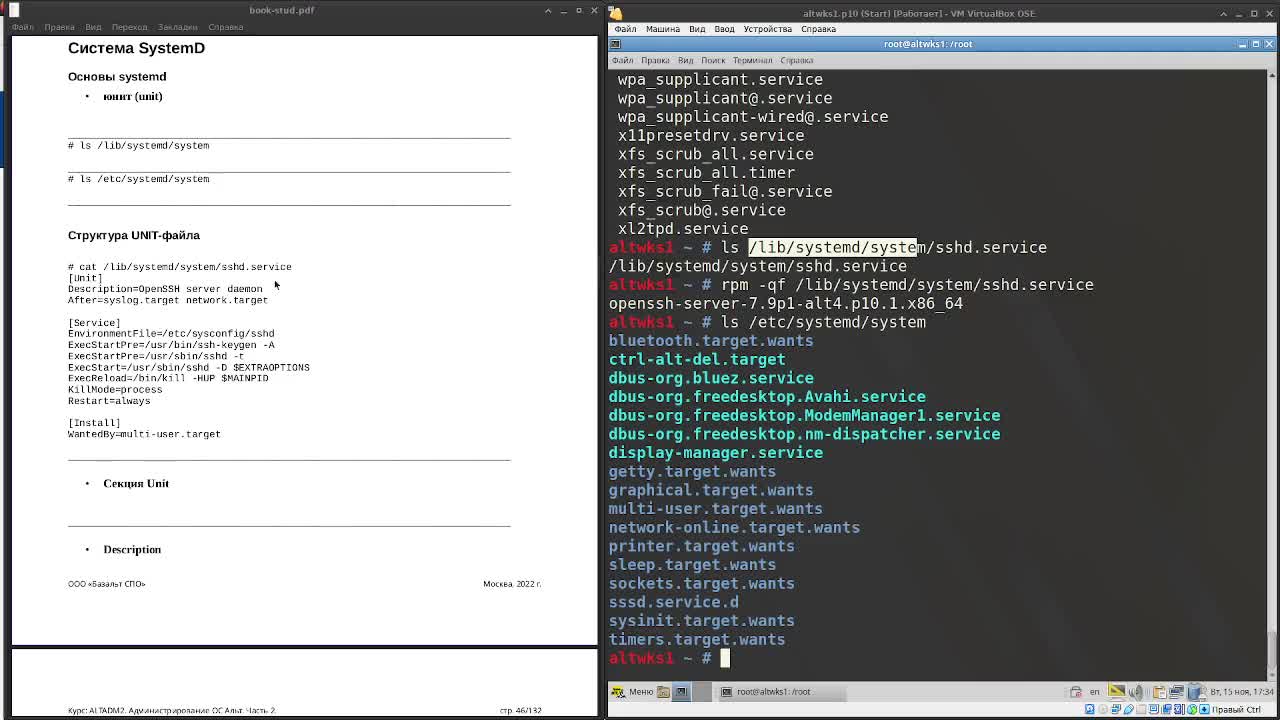Open the Вид menu in PDF viewer
The width and height of the screenshot is (1280, 720).
coord(93,27)
